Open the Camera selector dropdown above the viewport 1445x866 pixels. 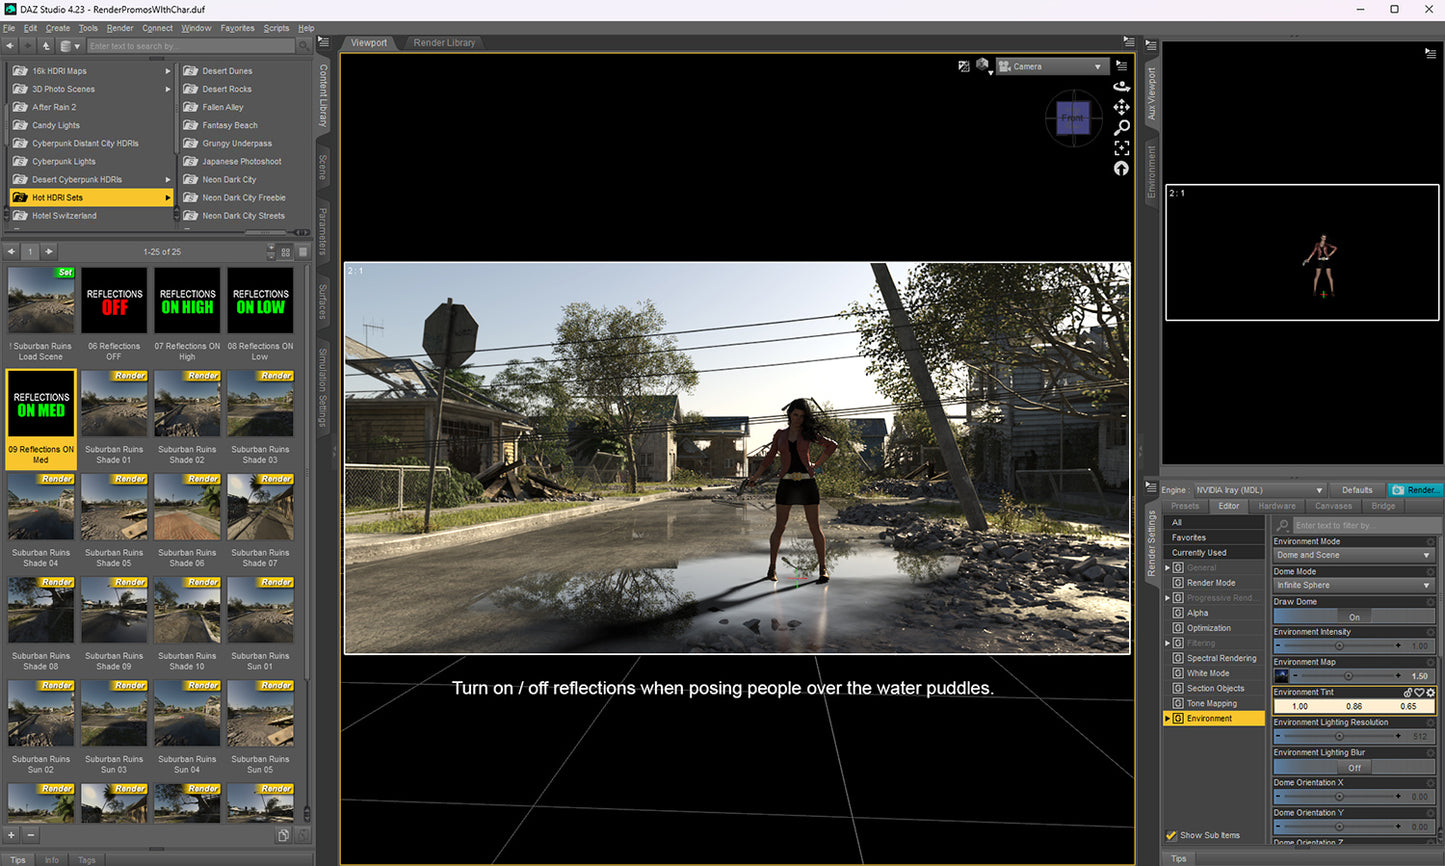click(x=1050, y=65)
